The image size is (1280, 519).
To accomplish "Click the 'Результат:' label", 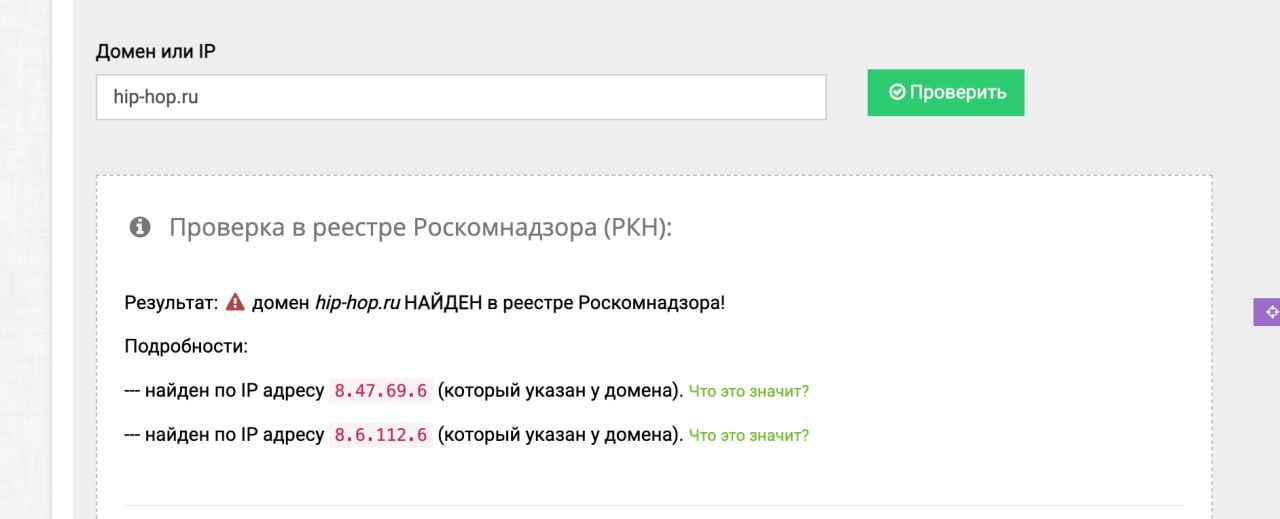I will pos(171,302).
